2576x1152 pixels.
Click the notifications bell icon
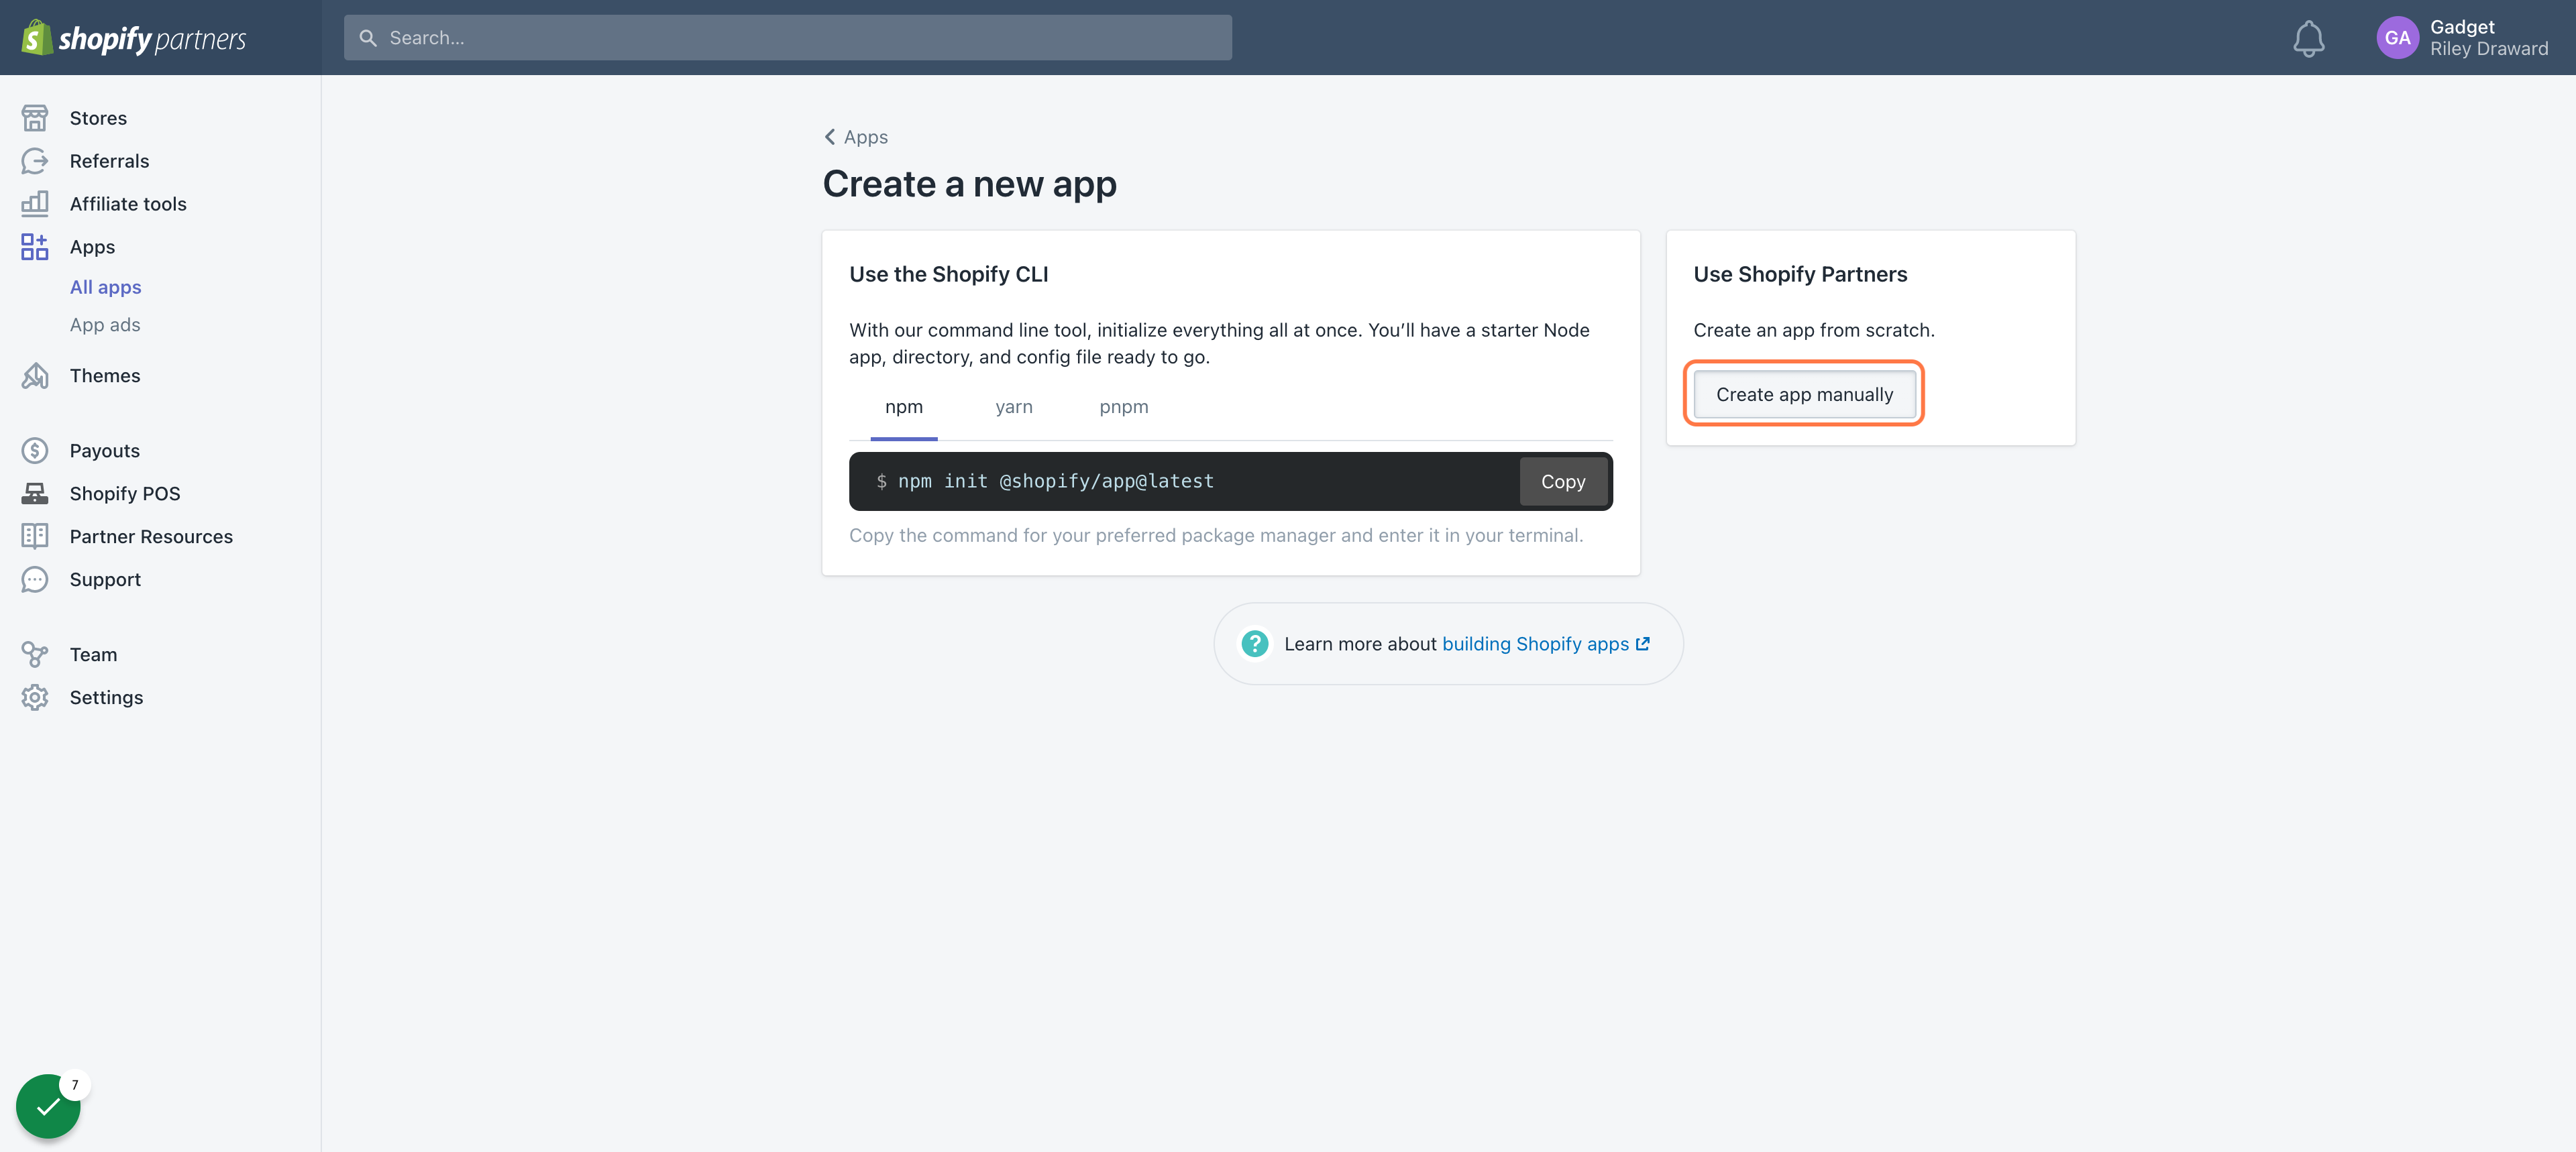(x=2308, y=38)
